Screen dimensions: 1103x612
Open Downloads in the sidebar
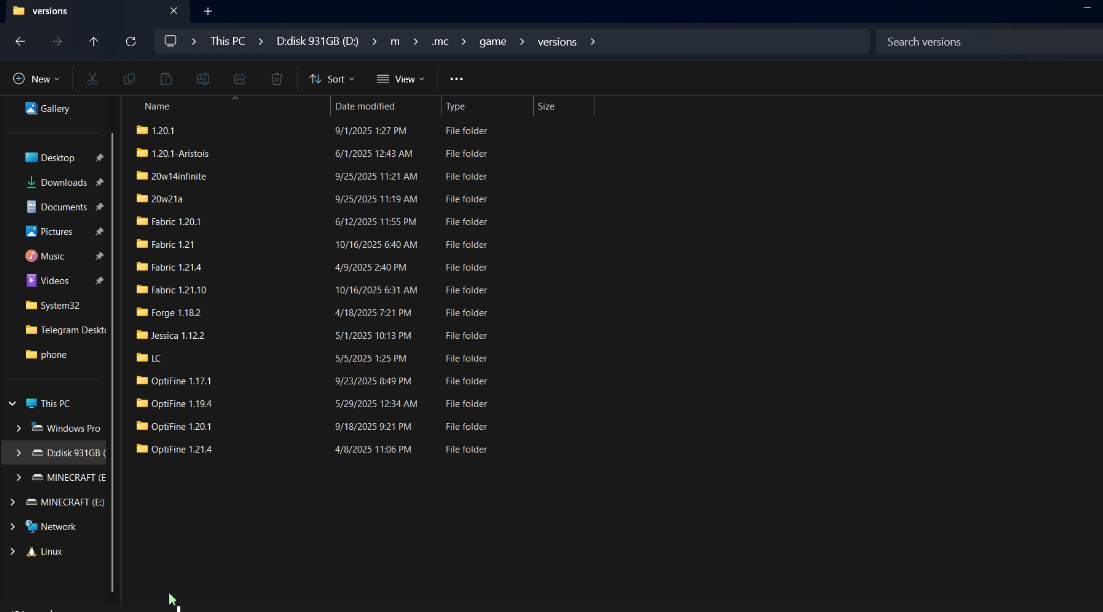point(63,182)
